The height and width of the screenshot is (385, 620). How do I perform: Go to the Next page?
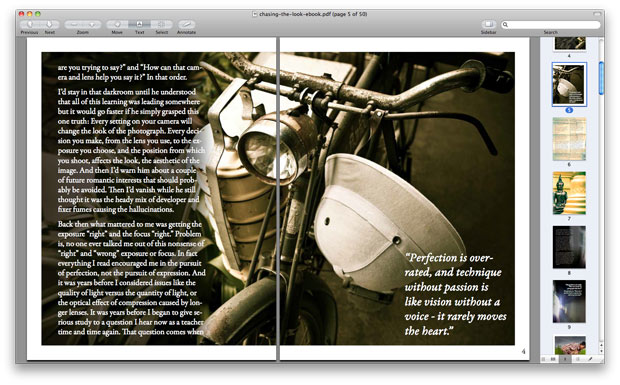pos(50,25)
